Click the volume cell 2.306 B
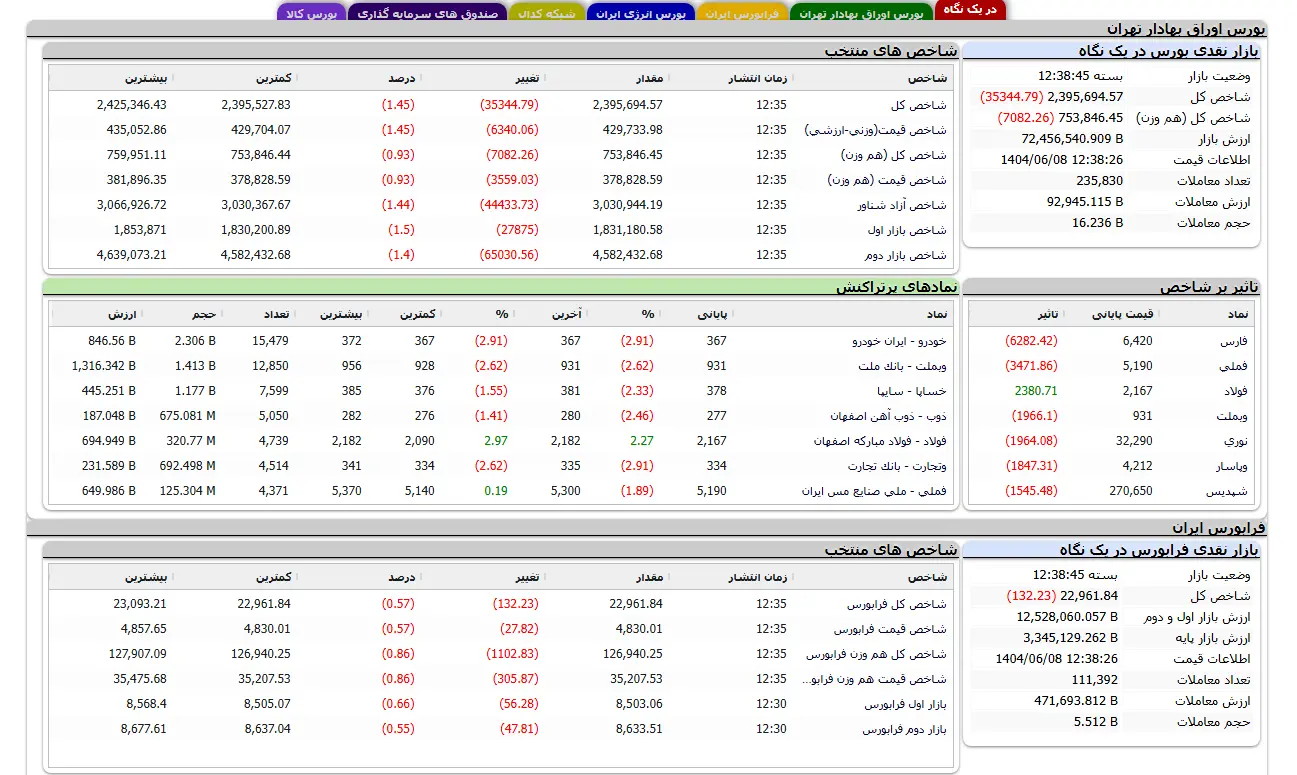 (x=195, y=341)
